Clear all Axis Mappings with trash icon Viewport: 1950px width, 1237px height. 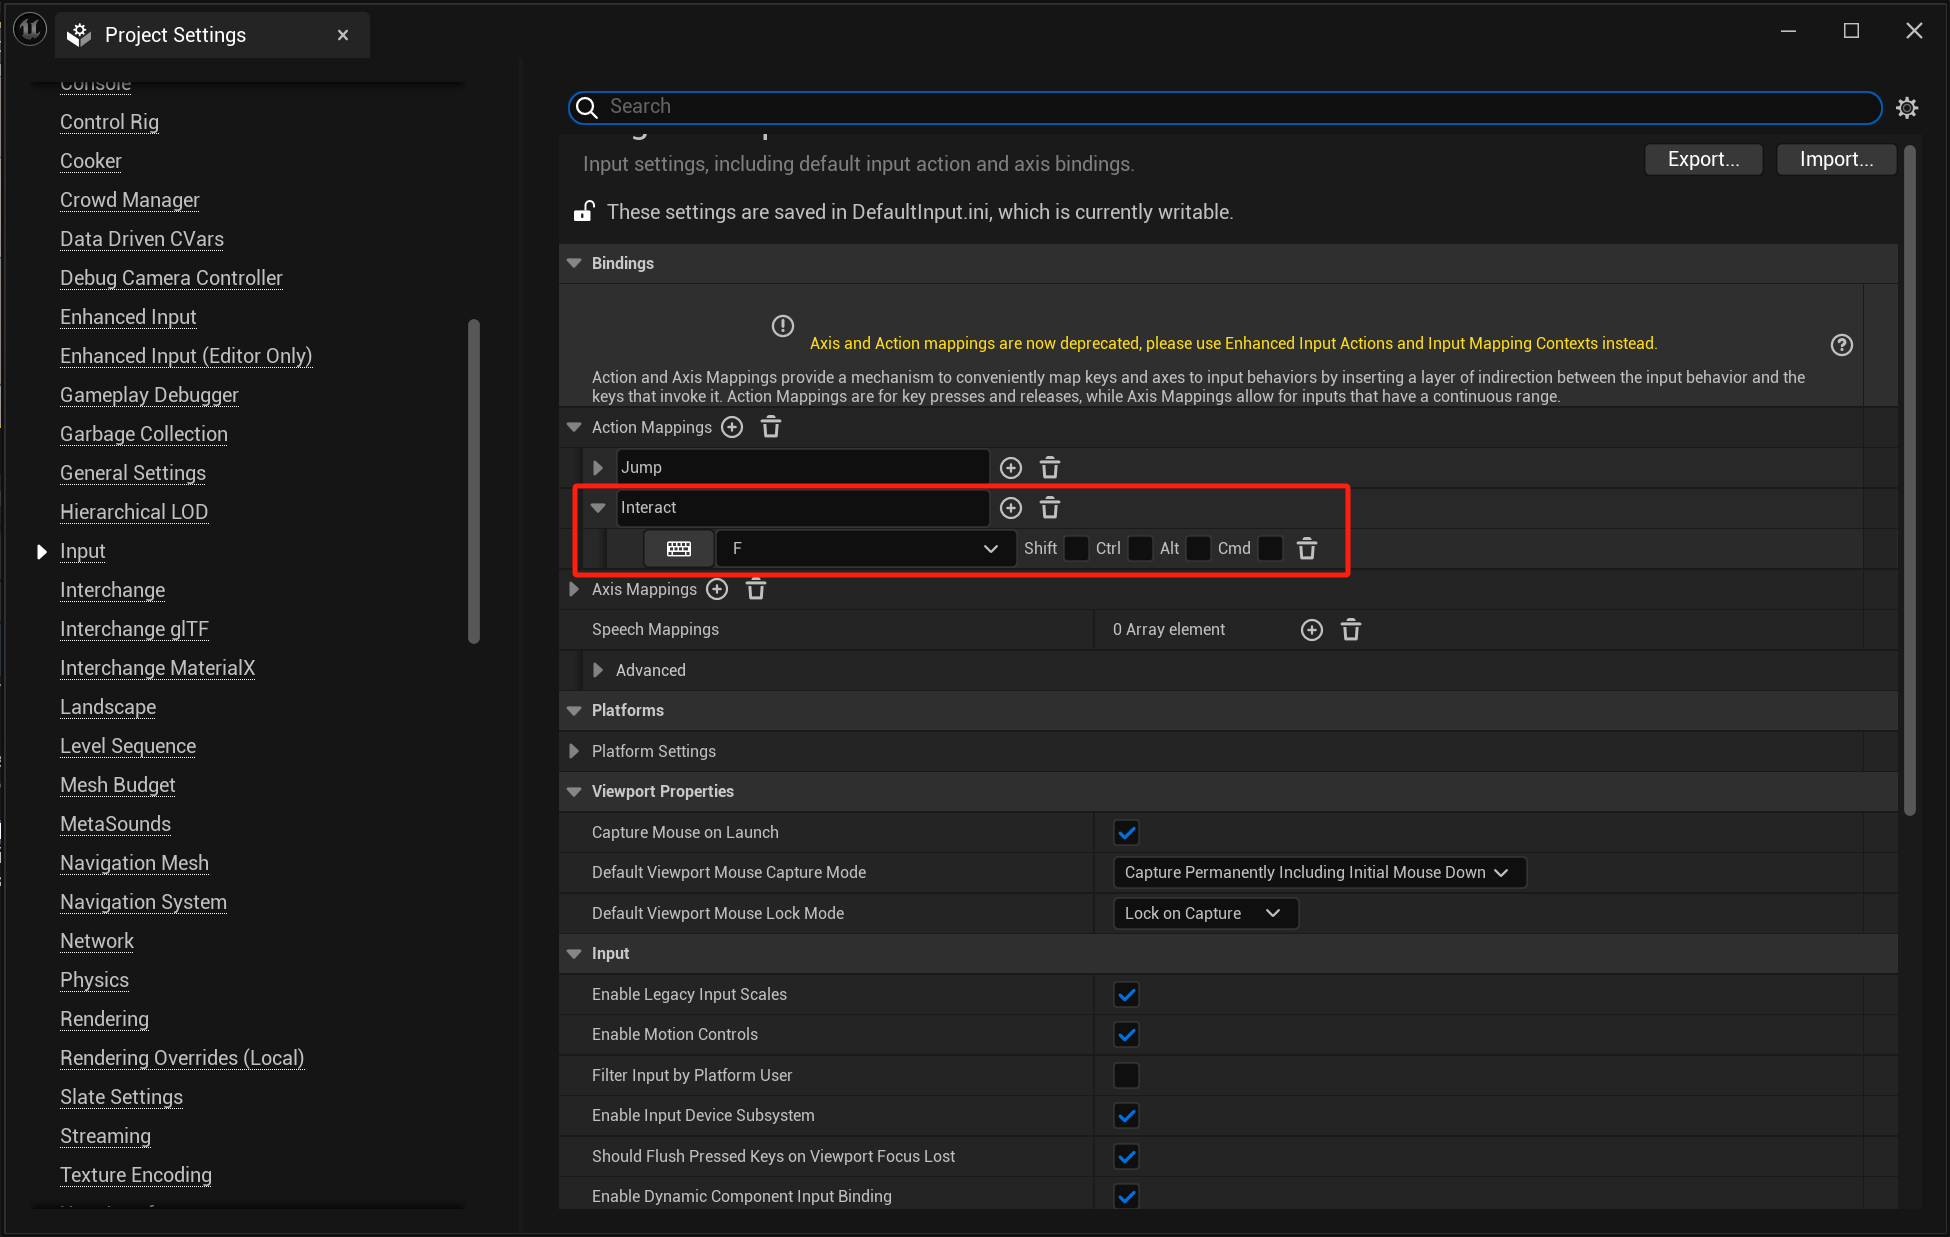(756, 589)
